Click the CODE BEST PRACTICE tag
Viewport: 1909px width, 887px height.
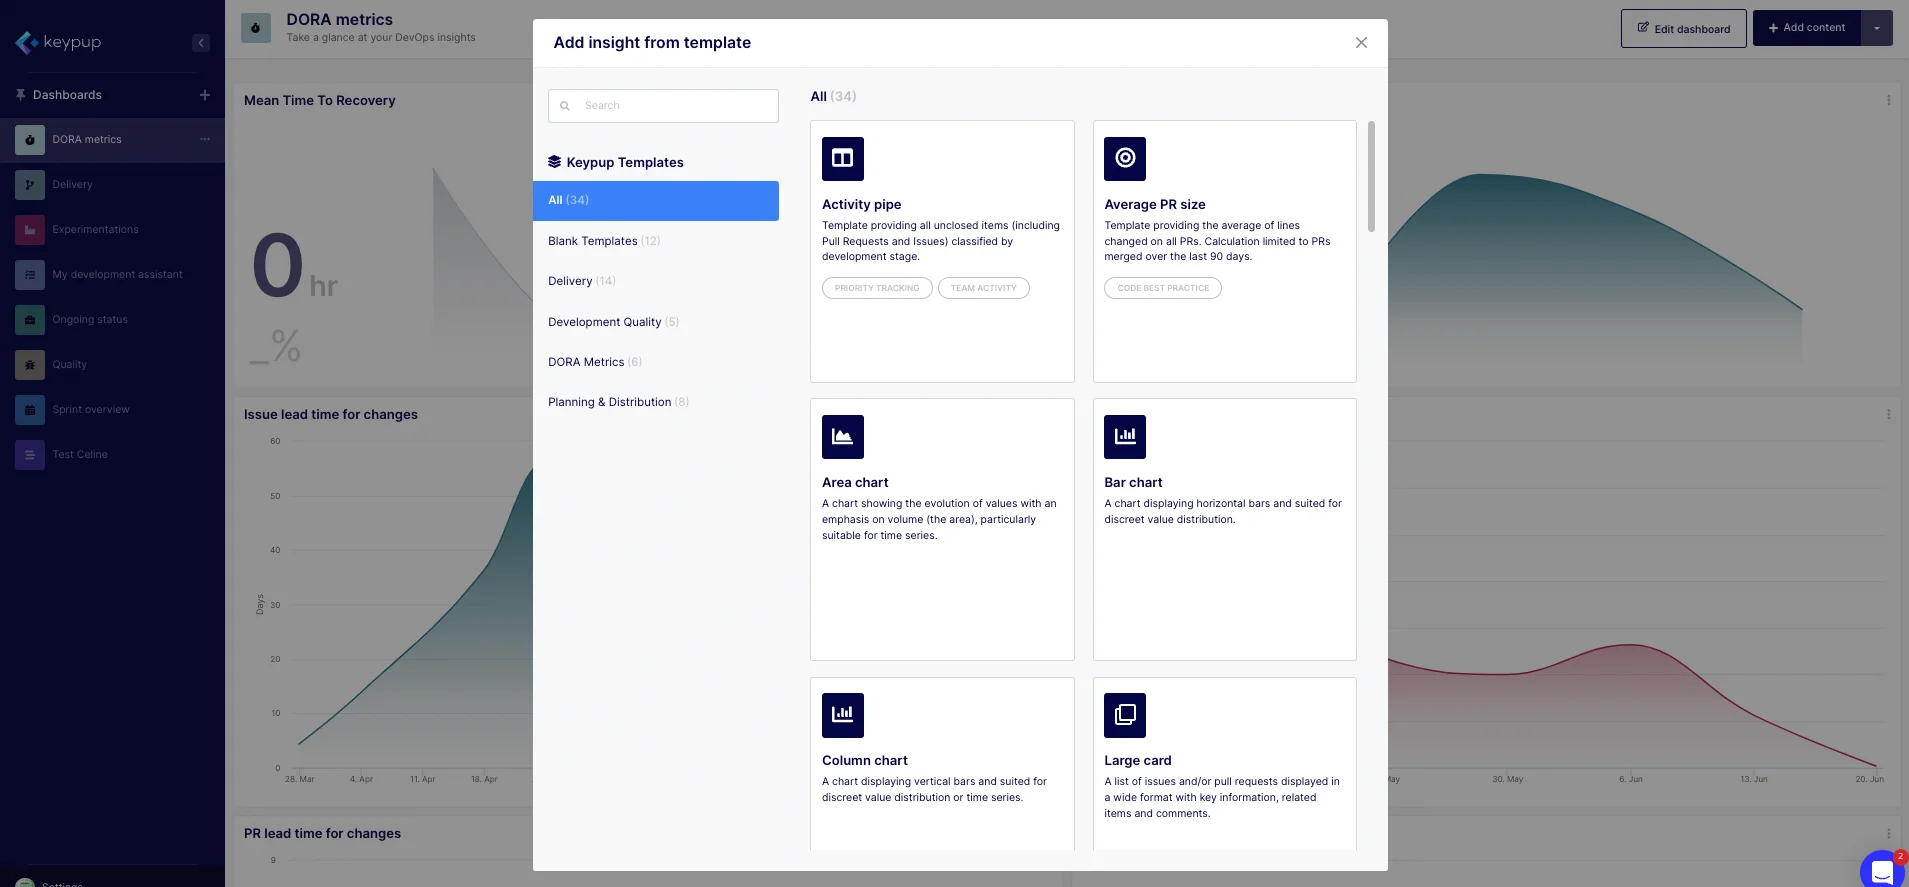(1163, 288)
